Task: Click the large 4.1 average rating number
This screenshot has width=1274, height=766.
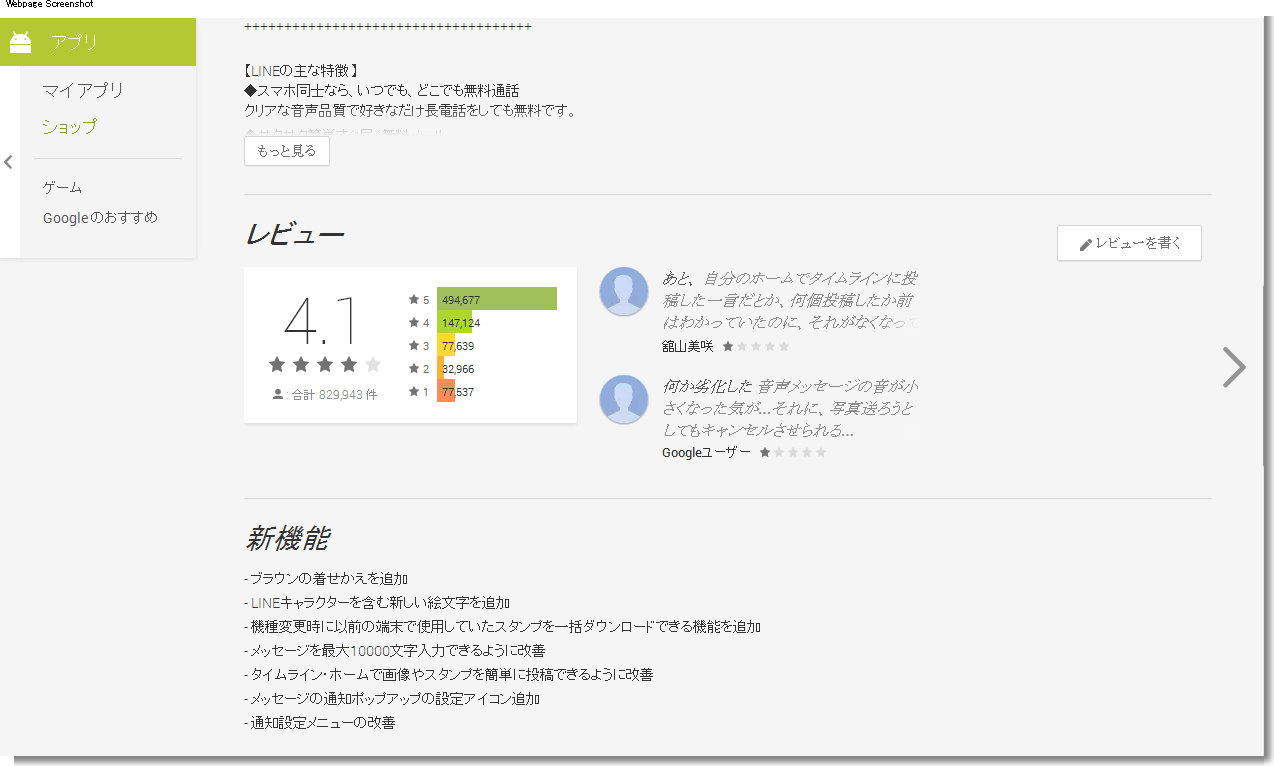Action: 321,321
